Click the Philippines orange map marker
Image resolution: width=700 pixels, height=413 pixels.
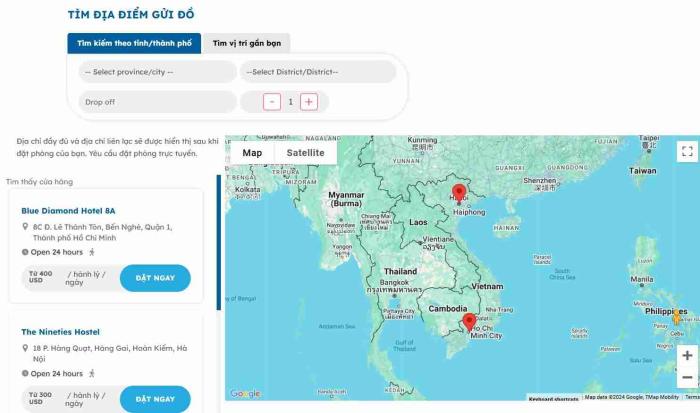(676, 316)
